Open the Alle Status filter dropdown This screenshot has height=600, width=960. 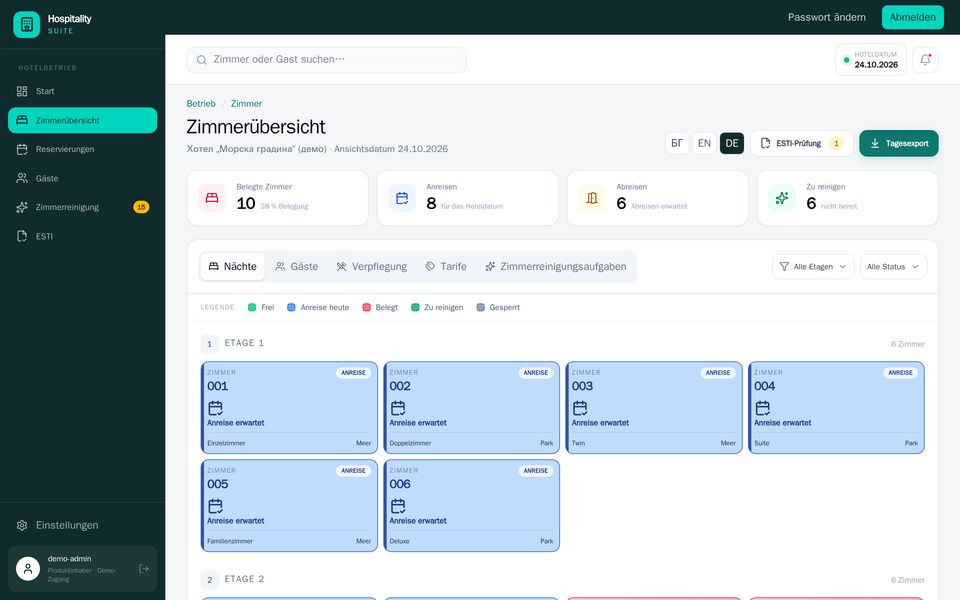coord(893,267)
